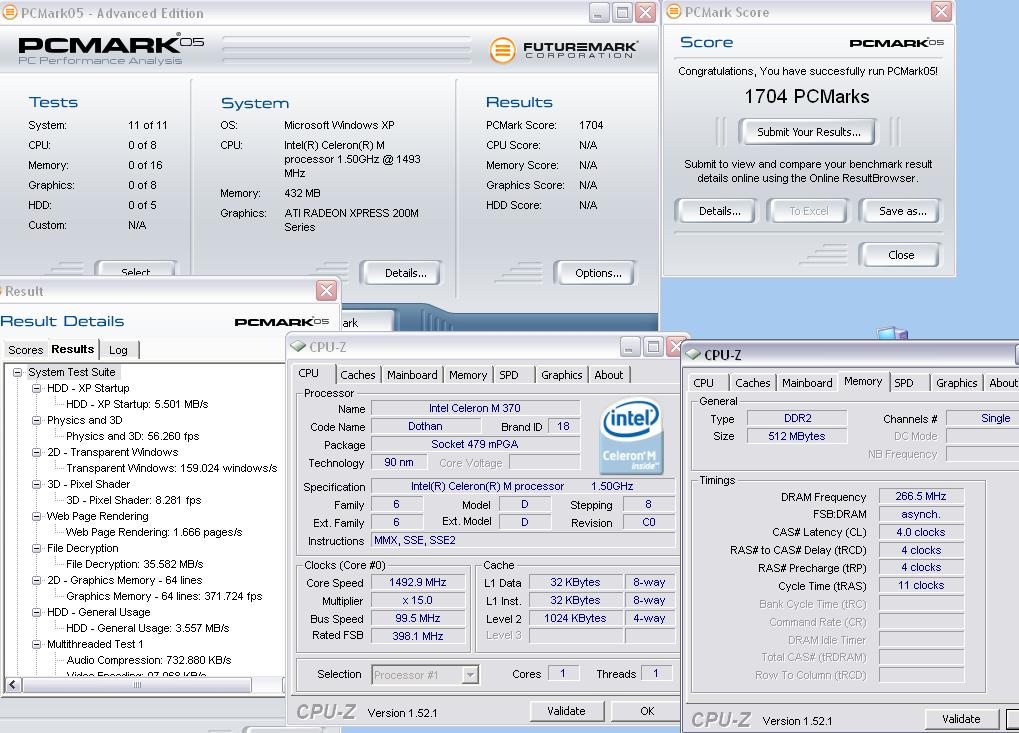Collapse the Physics and 3D node
This screenshot has width=1019, height=733.
coord(37,420)
